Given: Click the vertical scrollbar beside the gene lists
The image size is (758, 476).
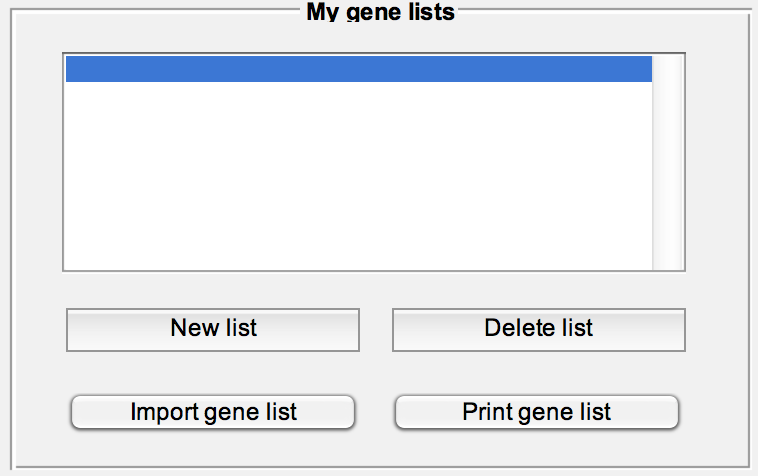Looking at the screenshot, I should tap(667, 162).
